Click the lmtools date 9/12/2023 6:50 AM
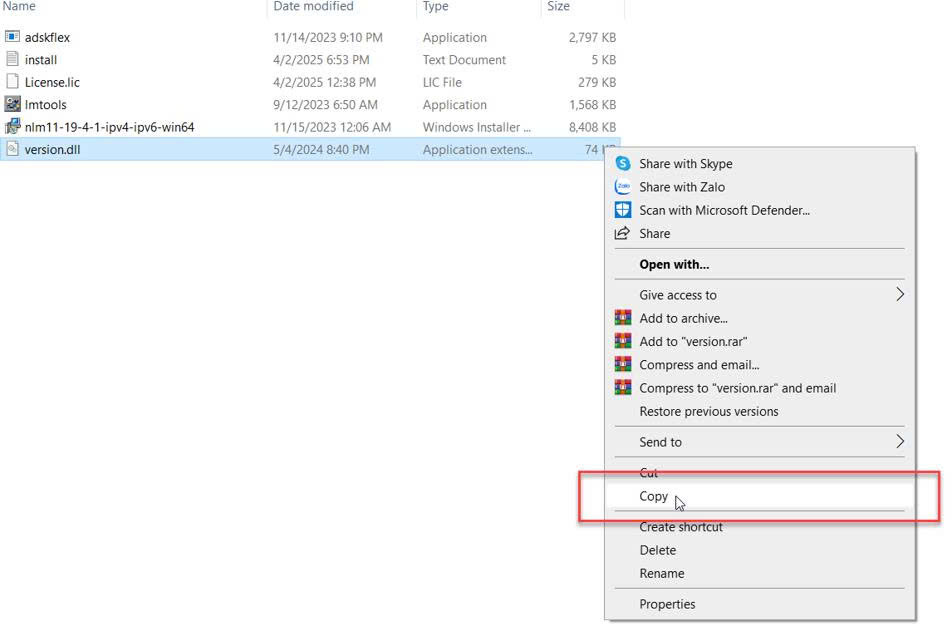Screen dimensions: 952x637 325,104
